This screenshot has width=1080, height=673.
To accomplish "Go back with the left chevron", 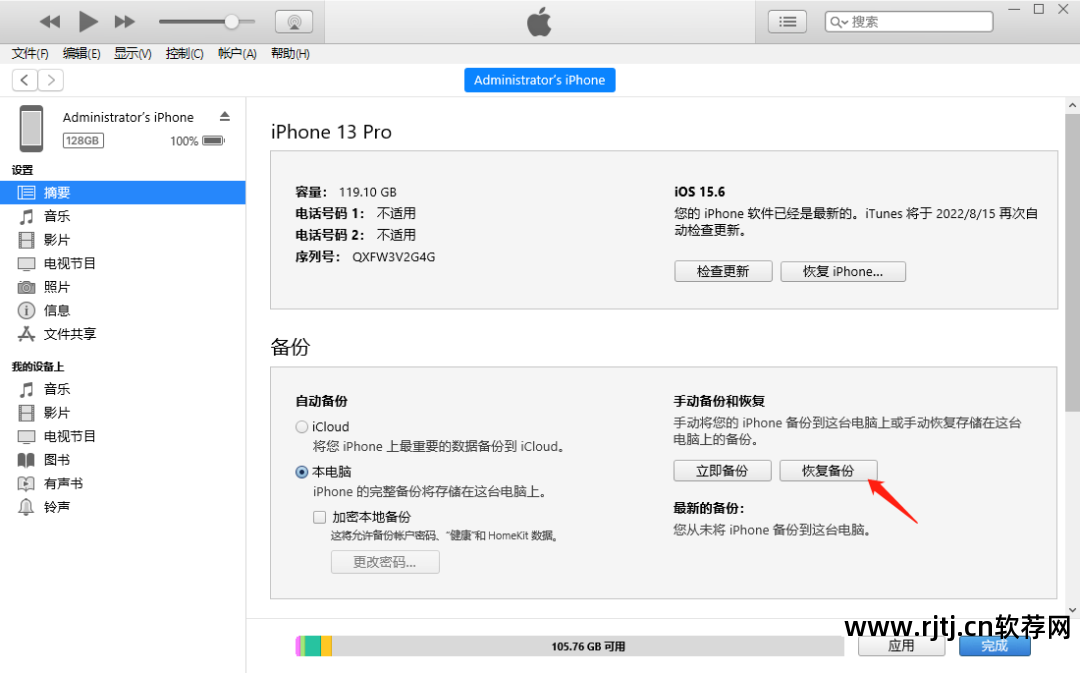I will pyautogui.click(x=25, y=80).
